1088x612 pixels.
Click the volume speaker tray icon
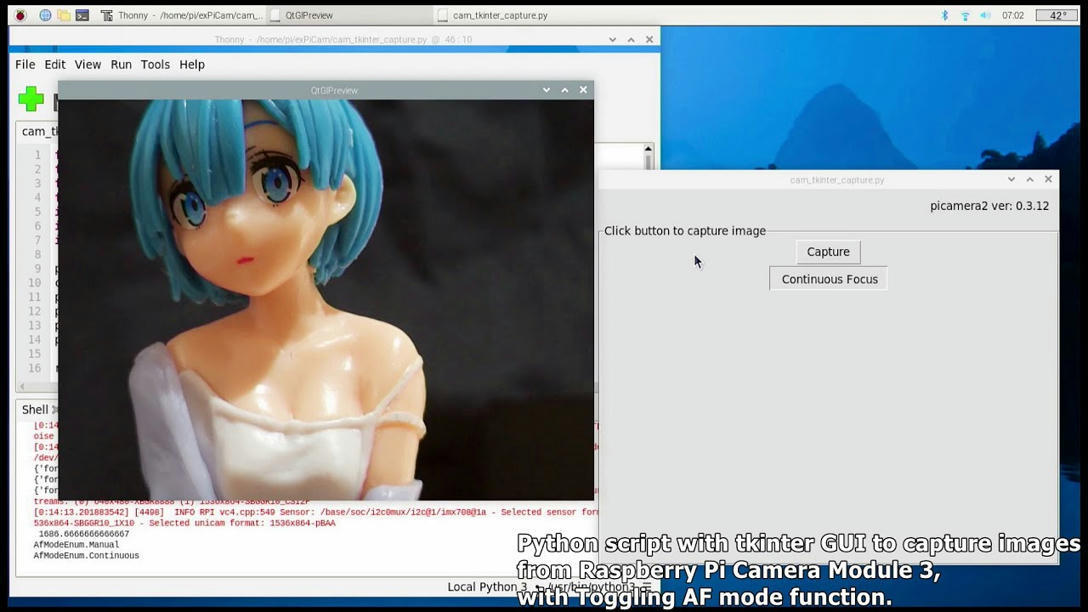coord(985,15)
